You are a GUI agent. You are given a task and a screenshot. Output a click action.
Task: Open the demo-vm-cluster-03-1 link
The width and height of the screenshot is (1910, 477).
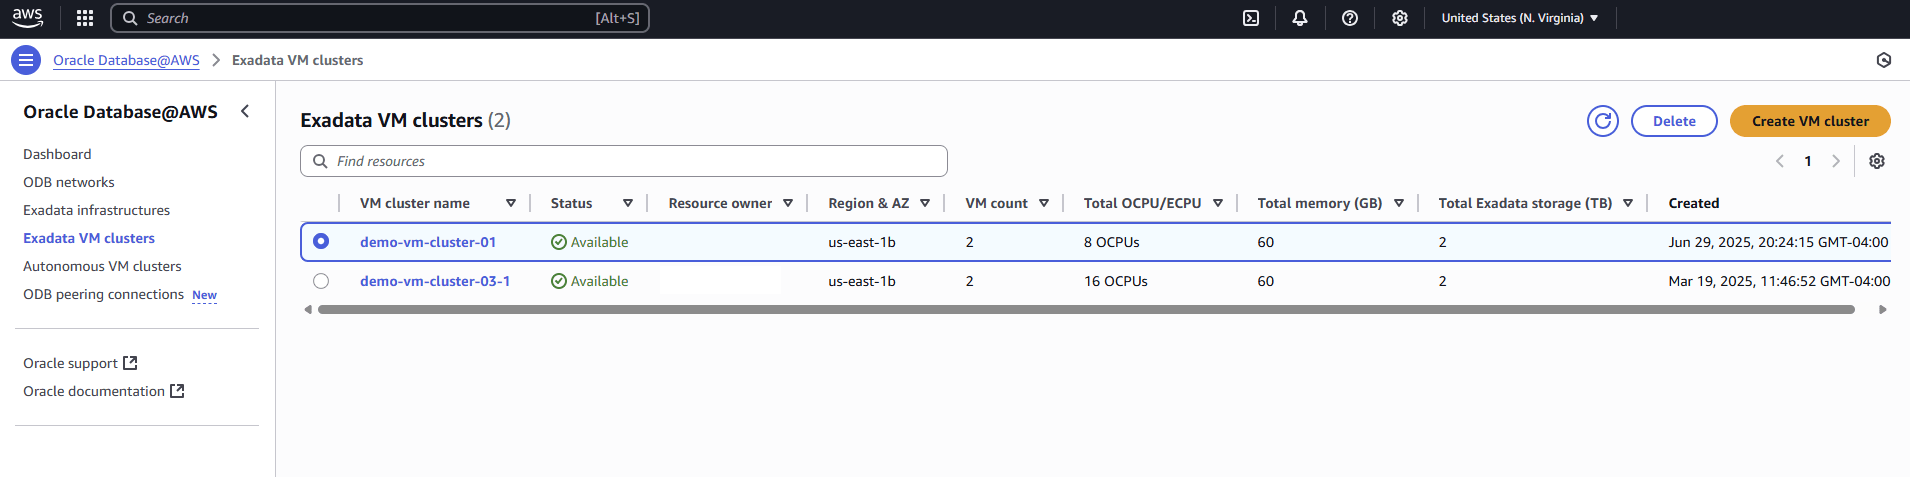pos(435,281)
